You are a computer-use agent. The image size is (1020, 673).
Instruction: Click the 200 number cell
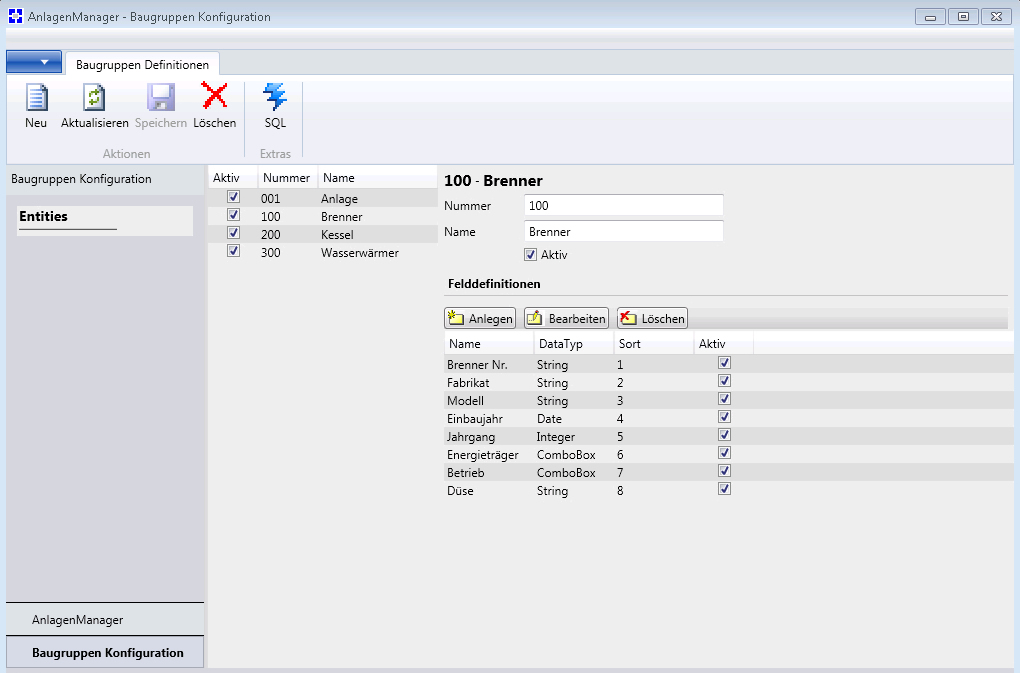pyautogui.click(x=271, y=235)
